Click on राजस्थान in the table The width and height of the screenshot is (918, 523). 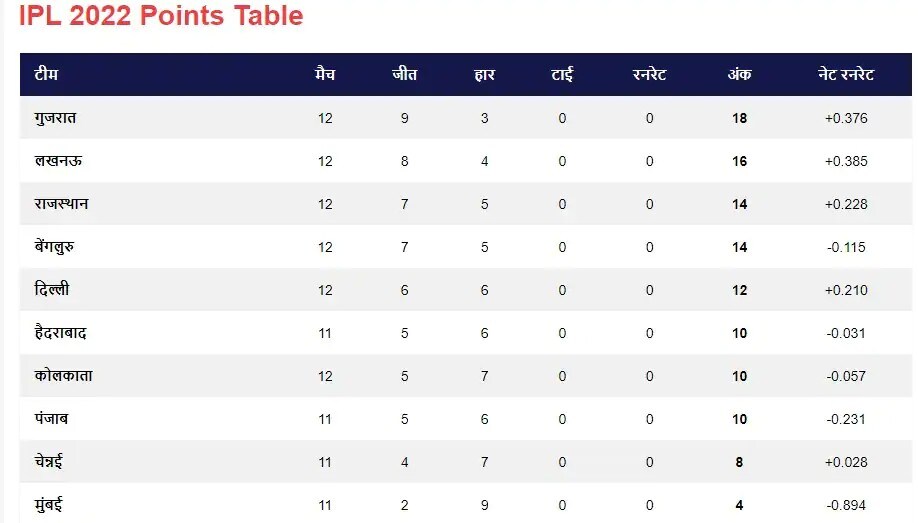click(x=62, y=204)
